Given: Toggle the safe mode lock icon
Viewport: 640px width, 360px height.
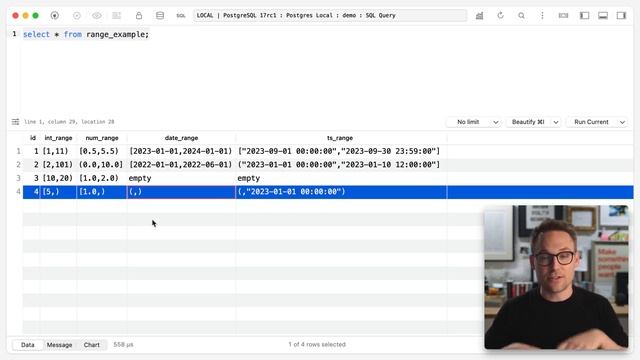Looking at the screenshot, I should coord(139,16).
